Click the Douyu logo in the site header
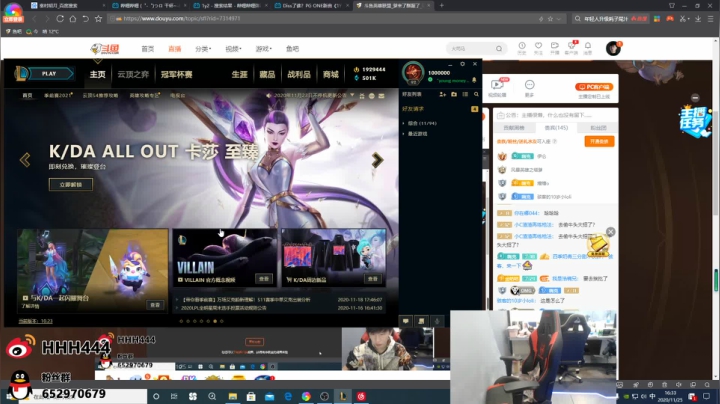Image resolution: width=720 pixels, height=404 pixels. (105, 49)
